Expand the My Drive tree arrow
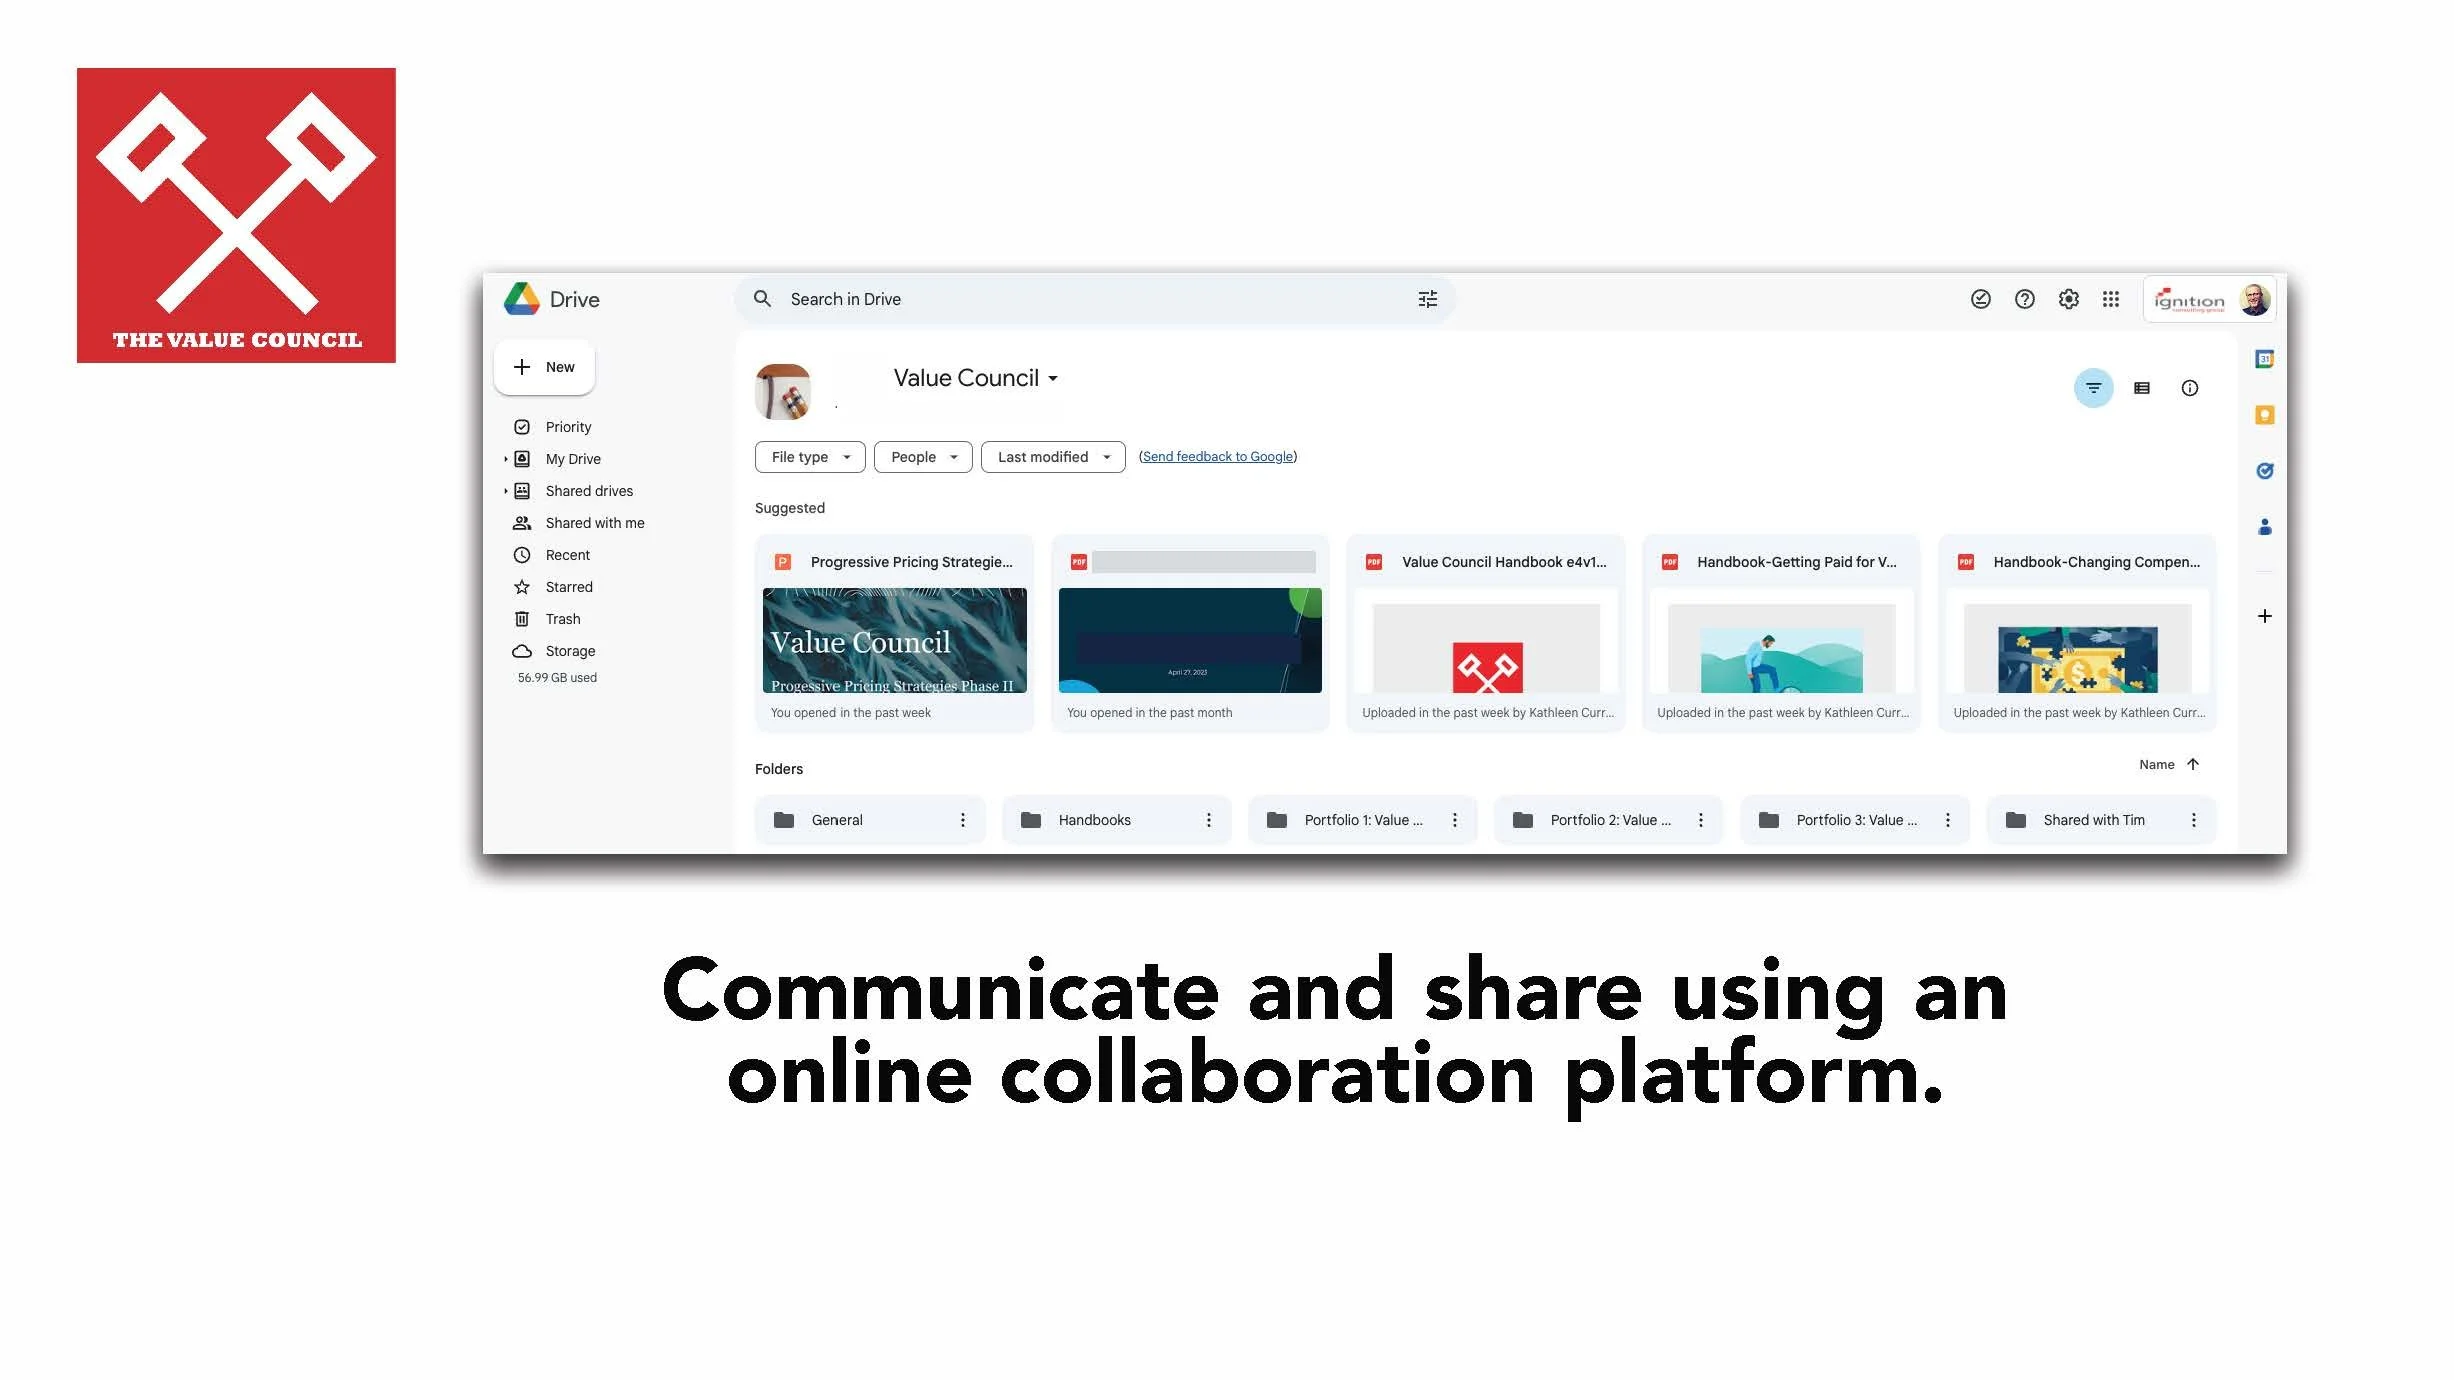The image size is (2454, 1380). pos(506,459)
